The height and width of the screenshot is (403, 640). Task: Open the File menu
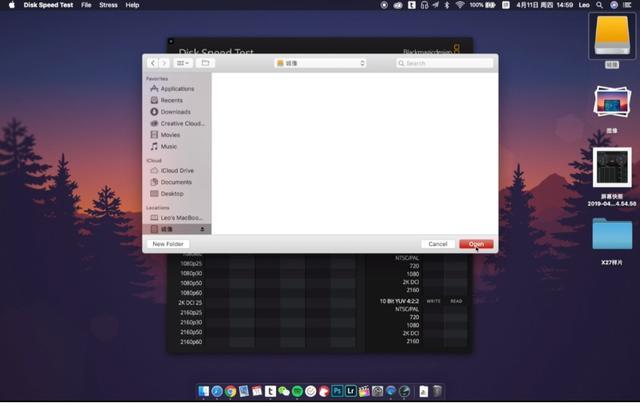86,5
